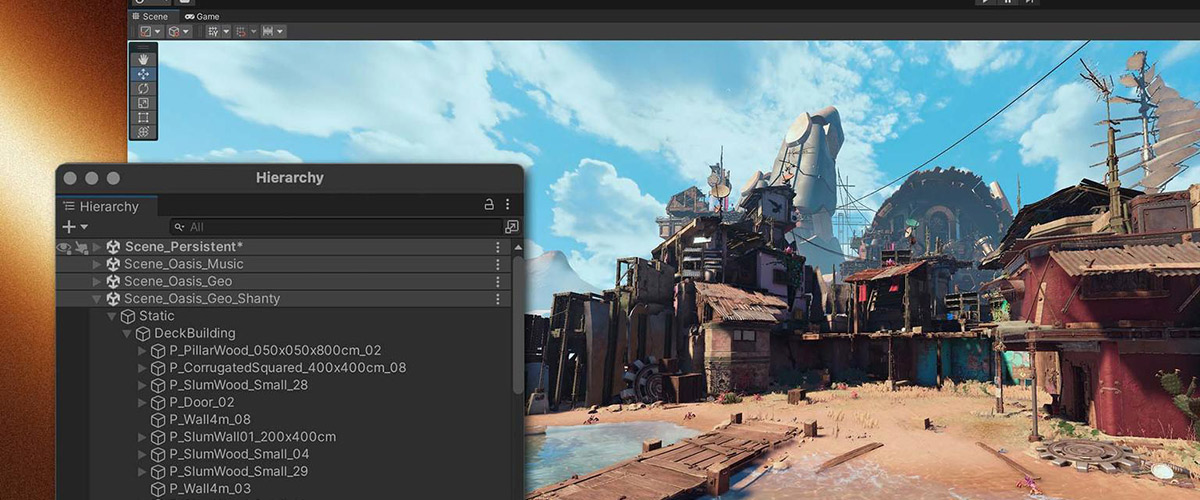1200x500 pixels.
Task: Open Scene_Oasis_Geo_Shanty row options menu
Action: (x=498, y=299)
